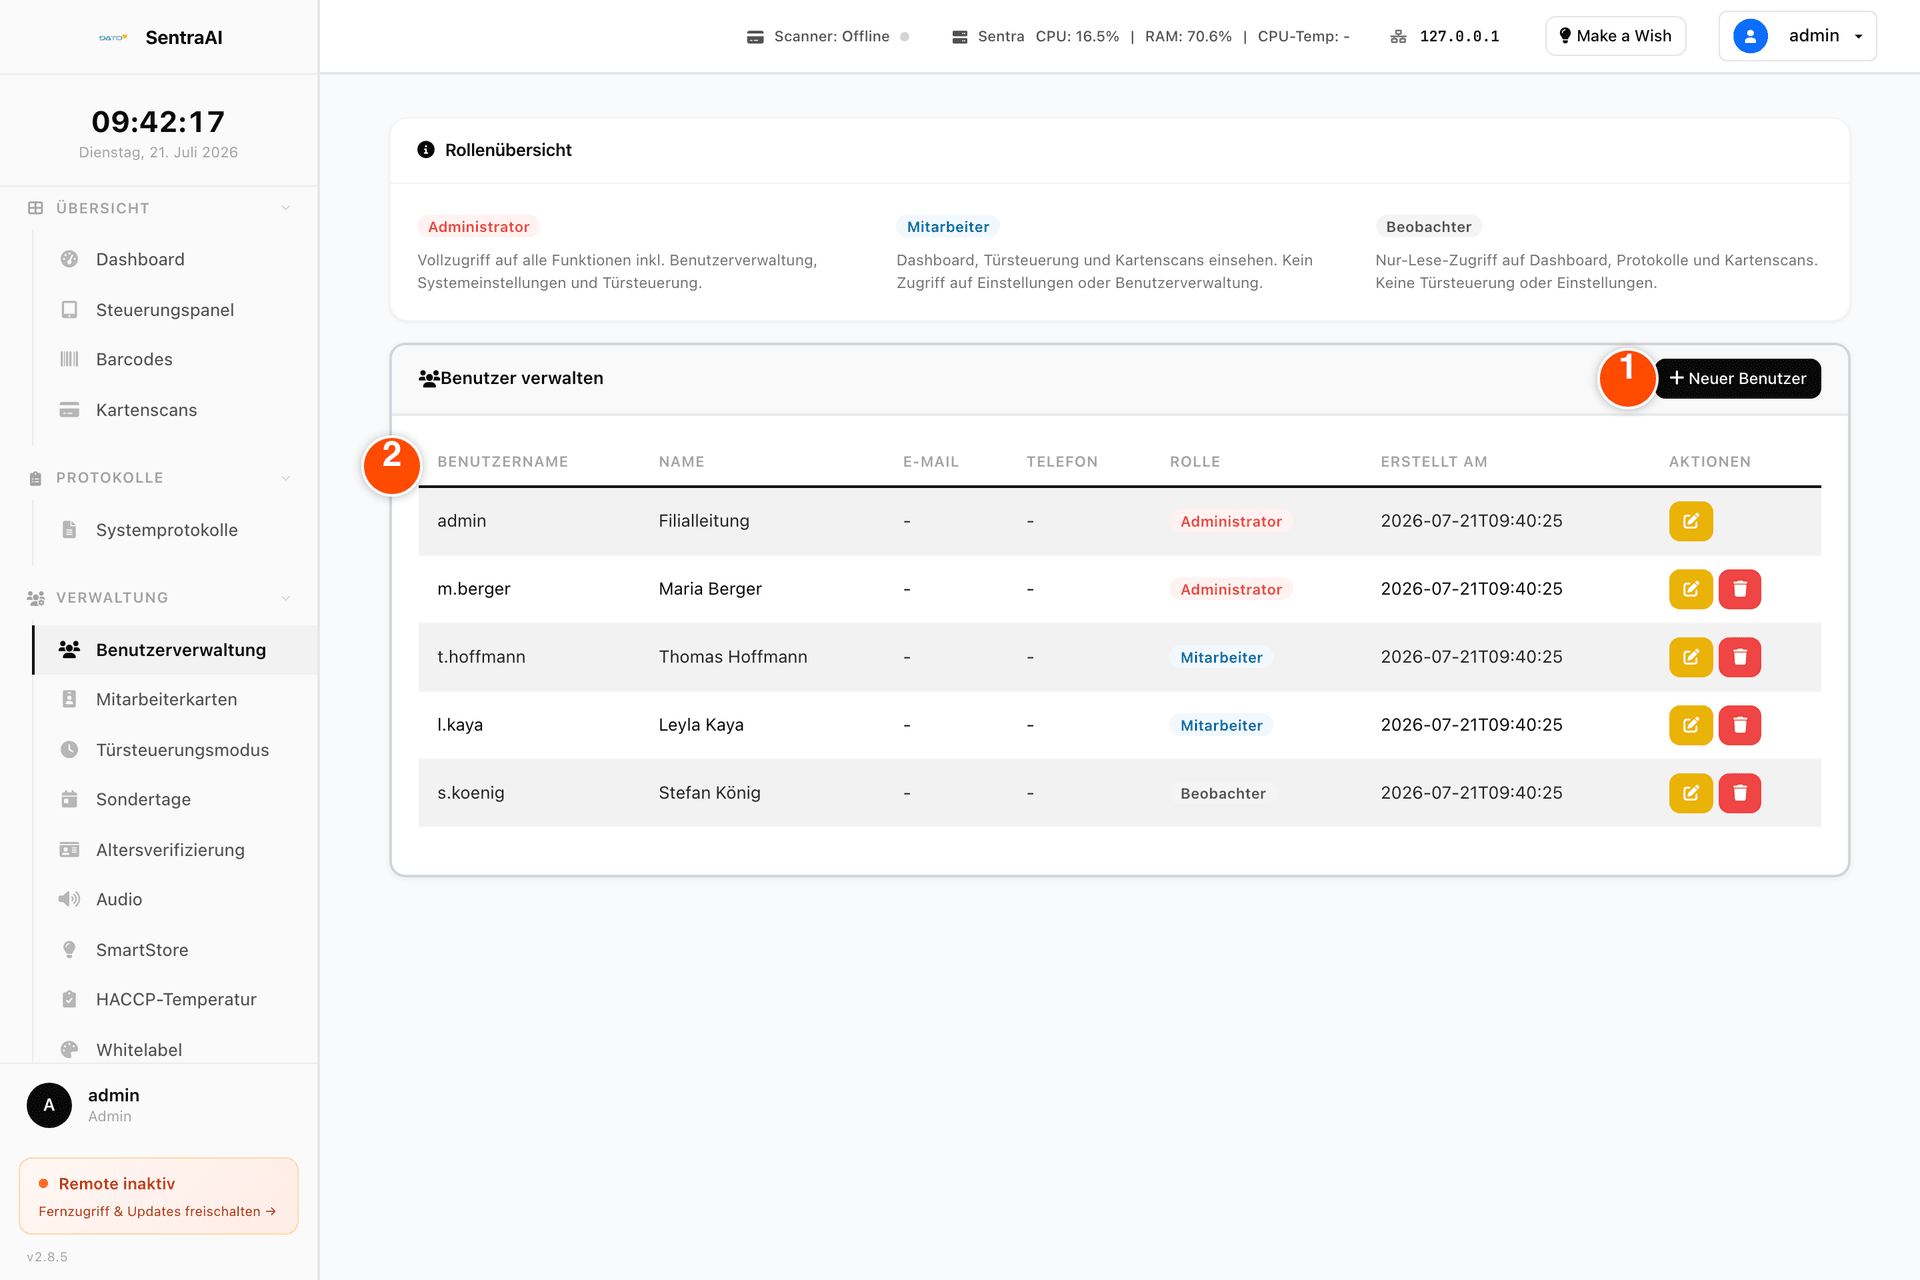Click the Make a Wish button
1920x1280 pixels.
[x=1615, y=36]
